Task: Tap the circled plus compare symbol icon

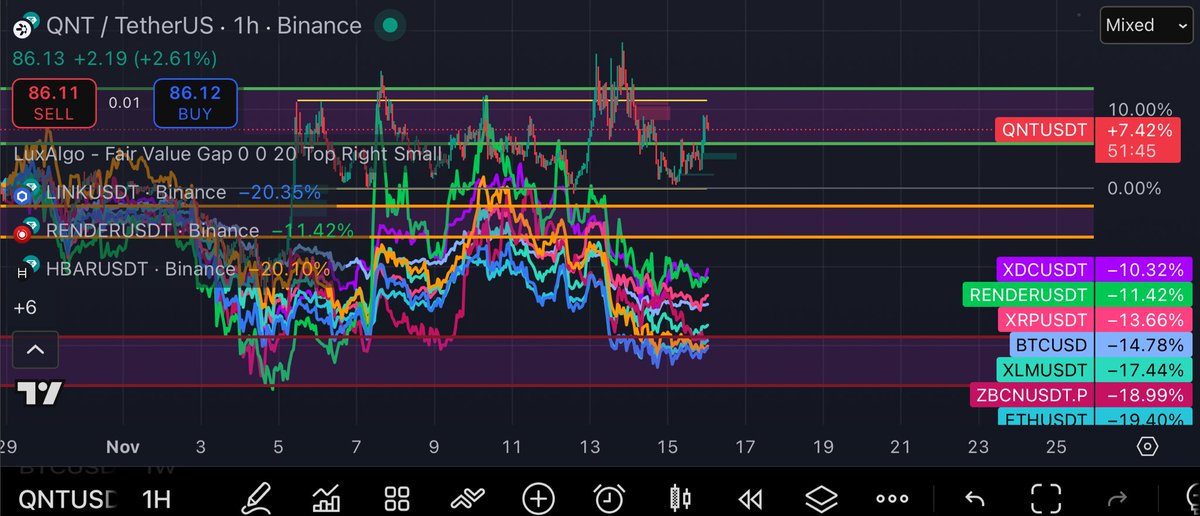Action: point(539,497)
